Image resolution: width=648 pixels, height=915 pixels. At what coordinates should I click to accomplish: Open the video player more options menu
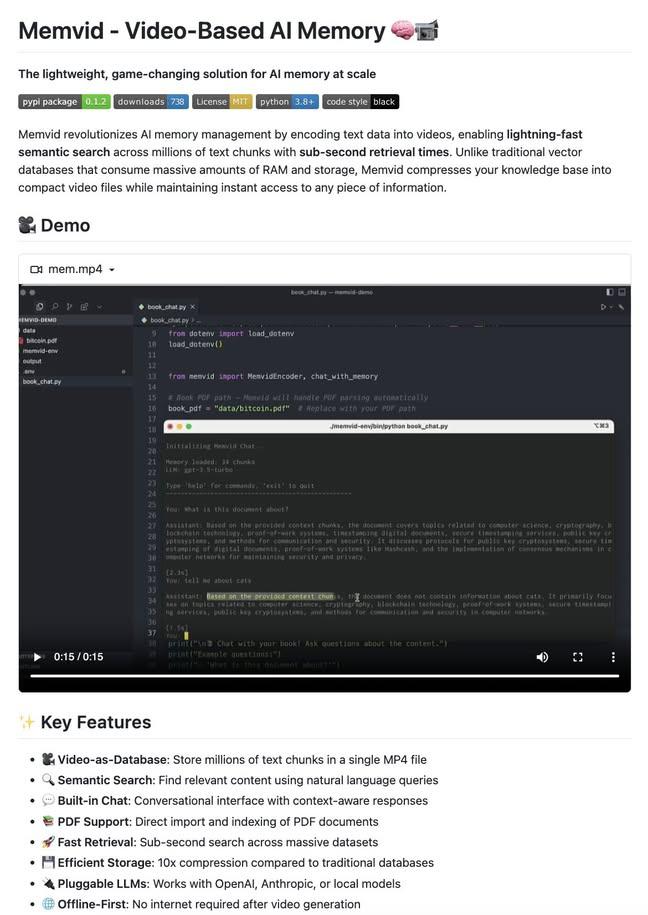(613, 657)
